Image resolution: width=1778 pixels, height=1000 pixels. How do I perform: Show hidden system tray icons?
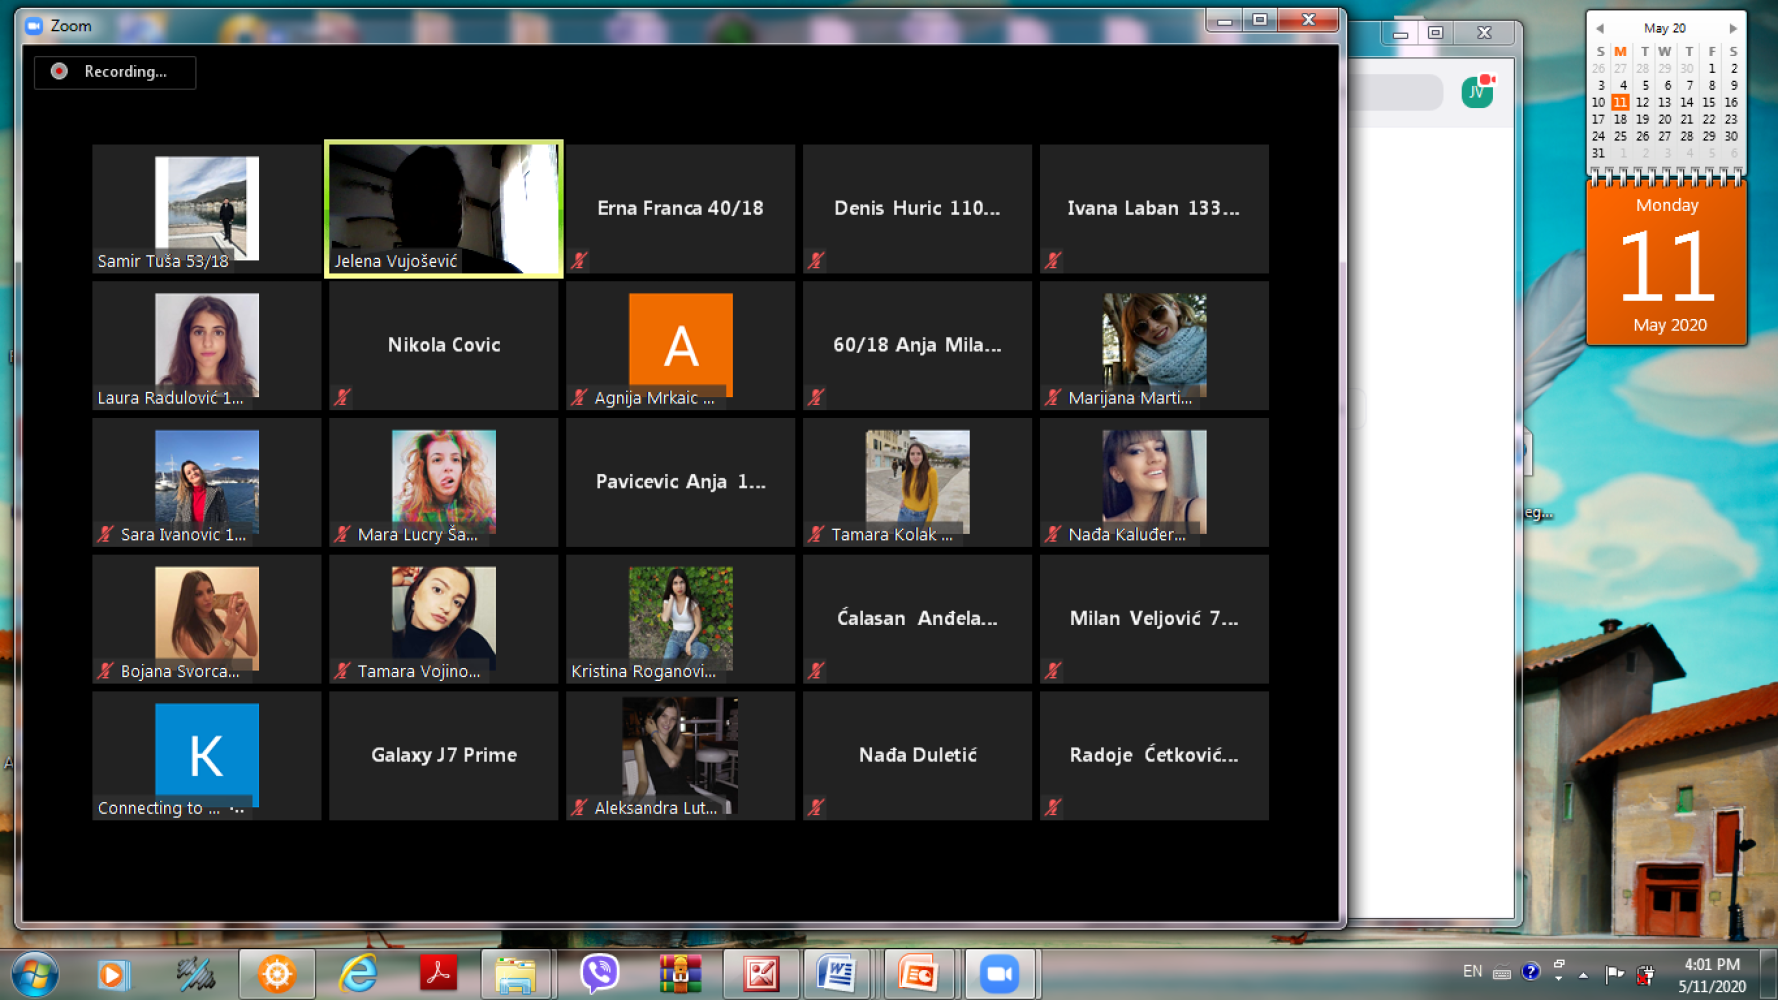click(1583, 974)
